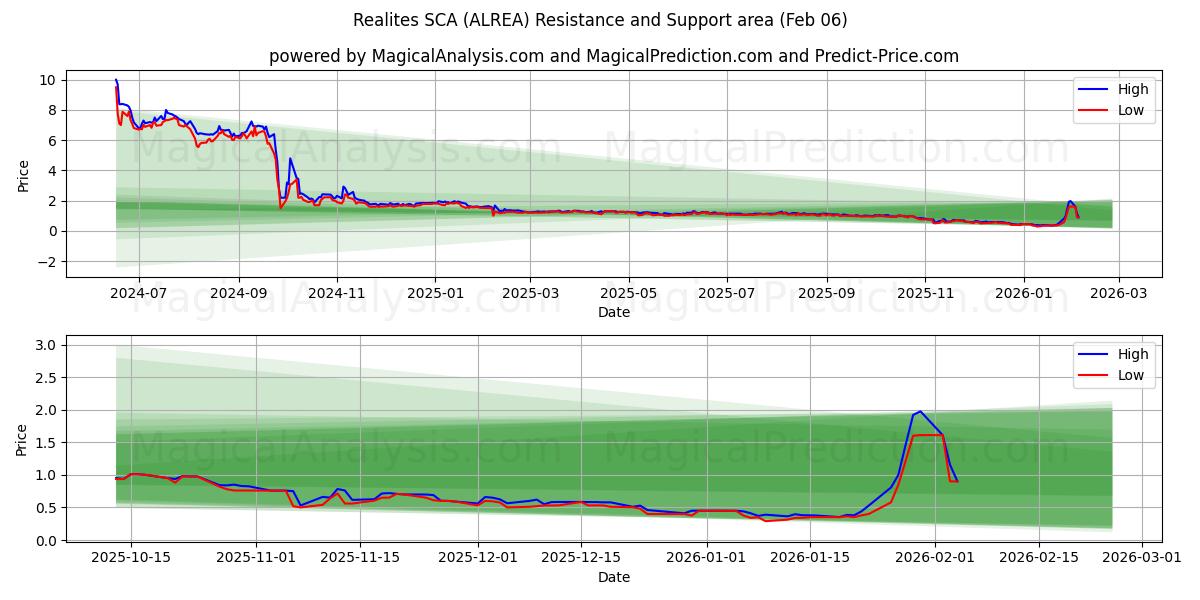The image size is (1200, 600).
Task: Click the "2025-11-15" tick label on bottom chart
Action: (359, 558)
